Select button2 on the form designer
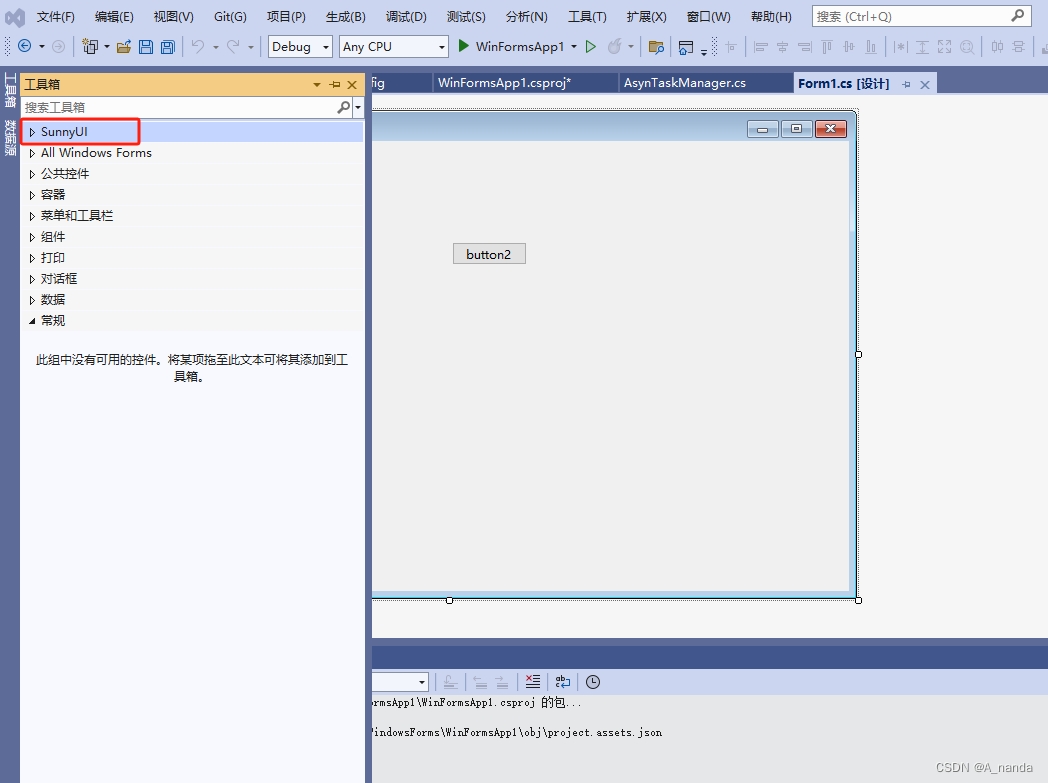The image size is (1048, 783). click(489, 253)
